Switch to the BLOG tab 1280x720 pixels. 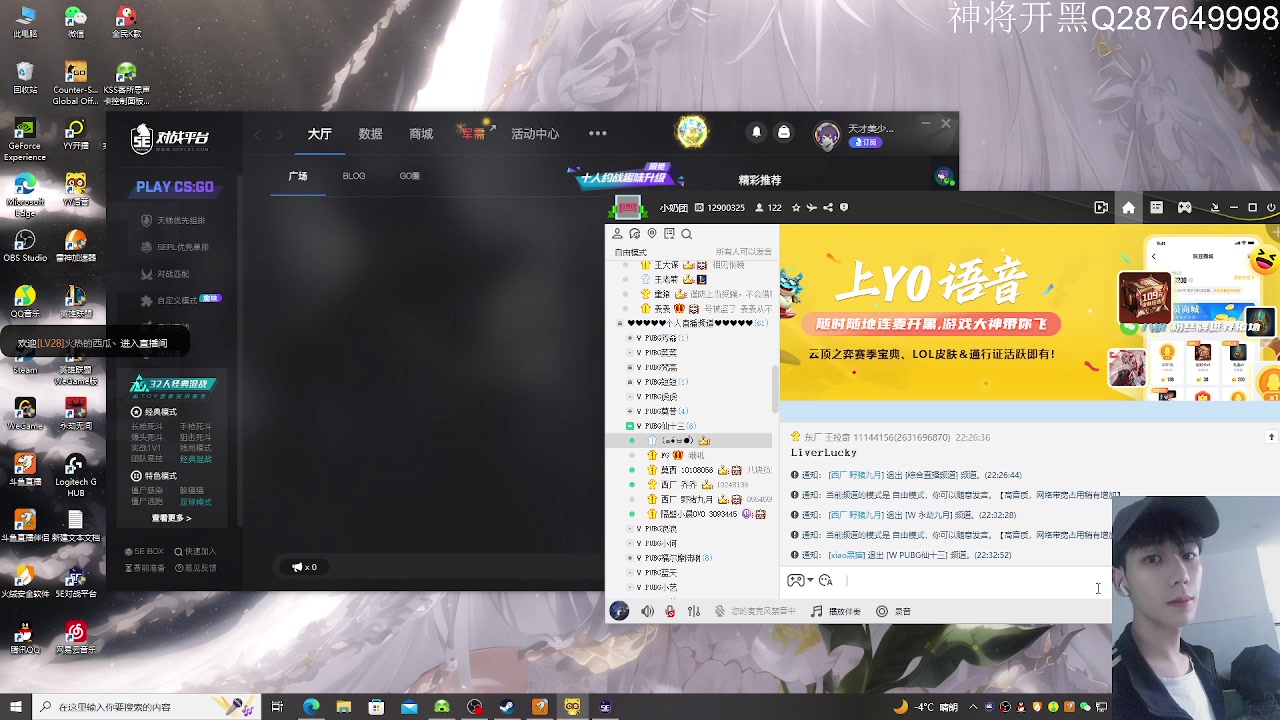(x=354, y=175)
